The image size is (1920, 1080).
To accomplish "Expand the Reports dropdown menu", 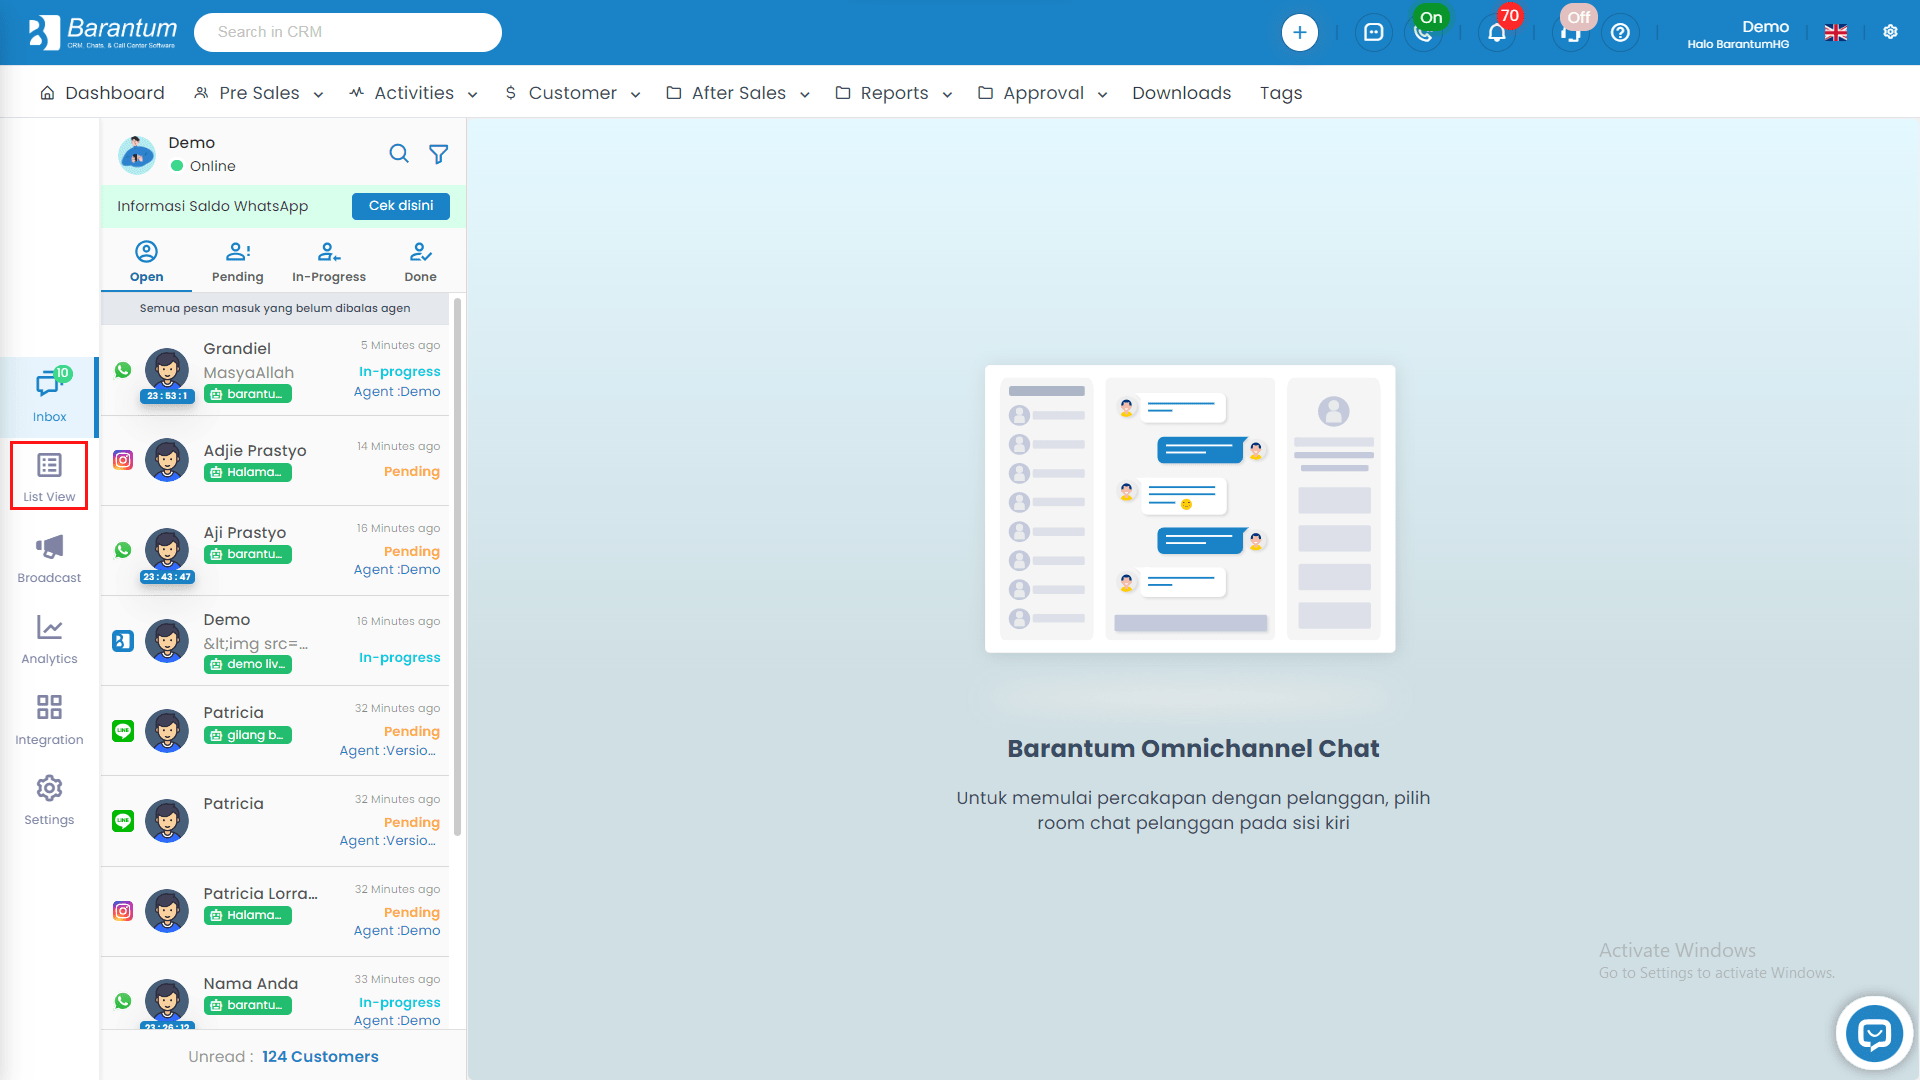I will pos(894,93).
